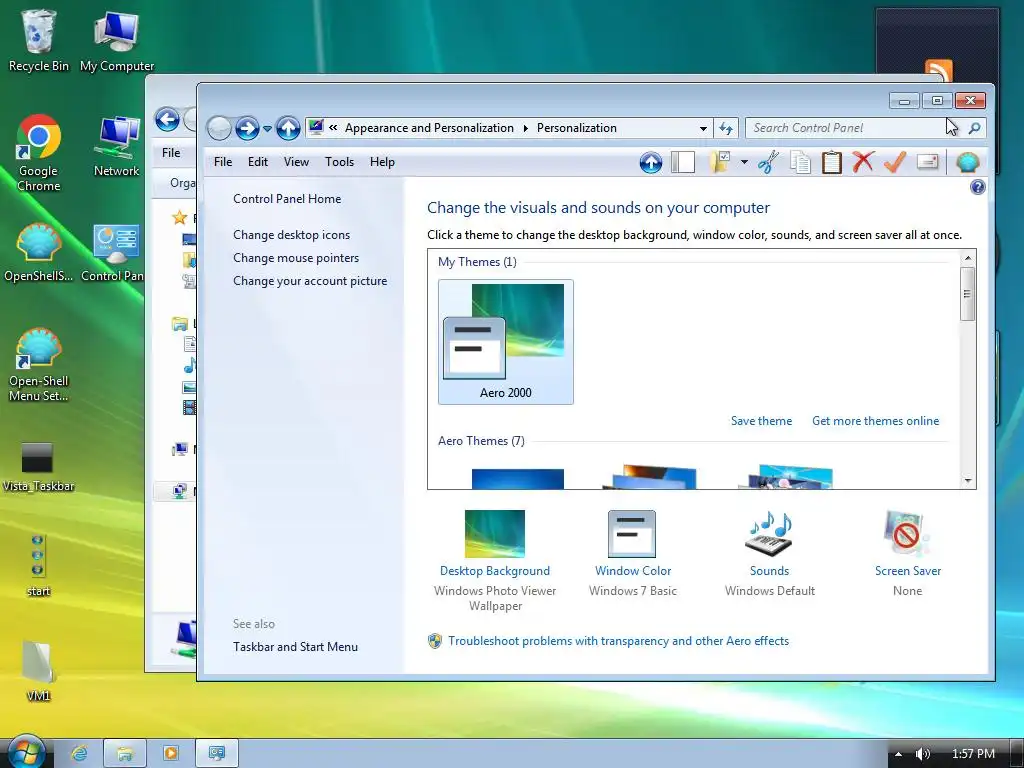This screenshot has height=768, width=1024.
Task: Click inside the Search Control Panel field
Action: pyautogui.click(x=856, y=128)
